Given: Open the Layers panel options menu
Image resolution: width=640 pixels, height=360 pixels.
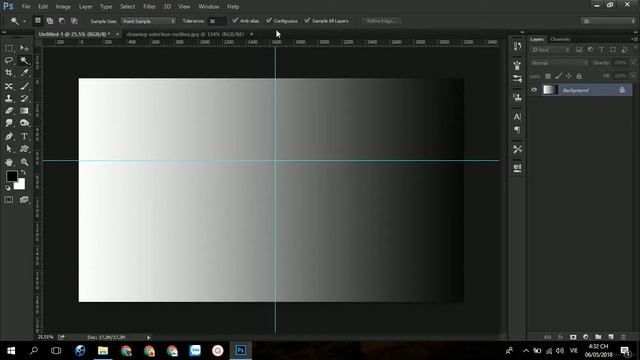Looking at the screenshot, I should (x=635, y=39).
